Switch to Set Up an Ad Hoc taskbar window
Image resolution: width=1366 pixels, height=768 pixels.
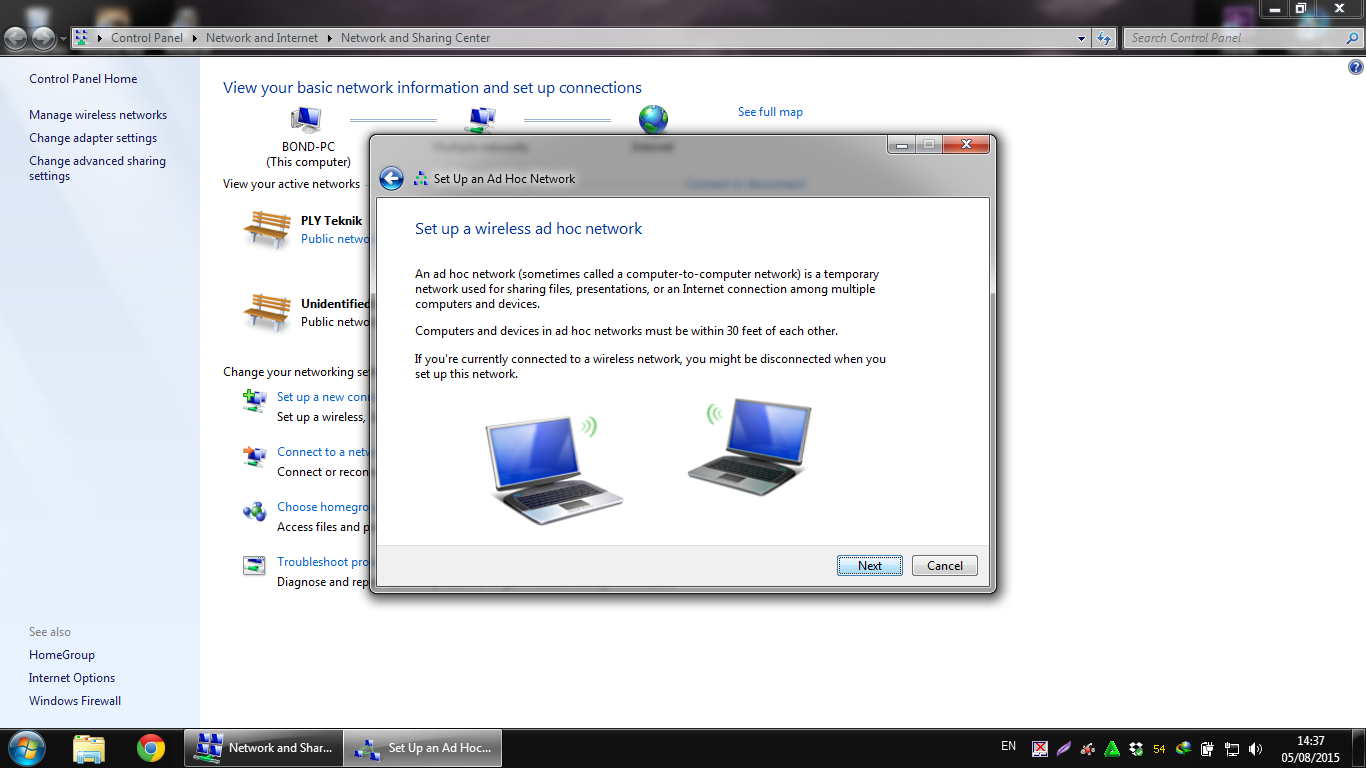(x=423, y=748)
